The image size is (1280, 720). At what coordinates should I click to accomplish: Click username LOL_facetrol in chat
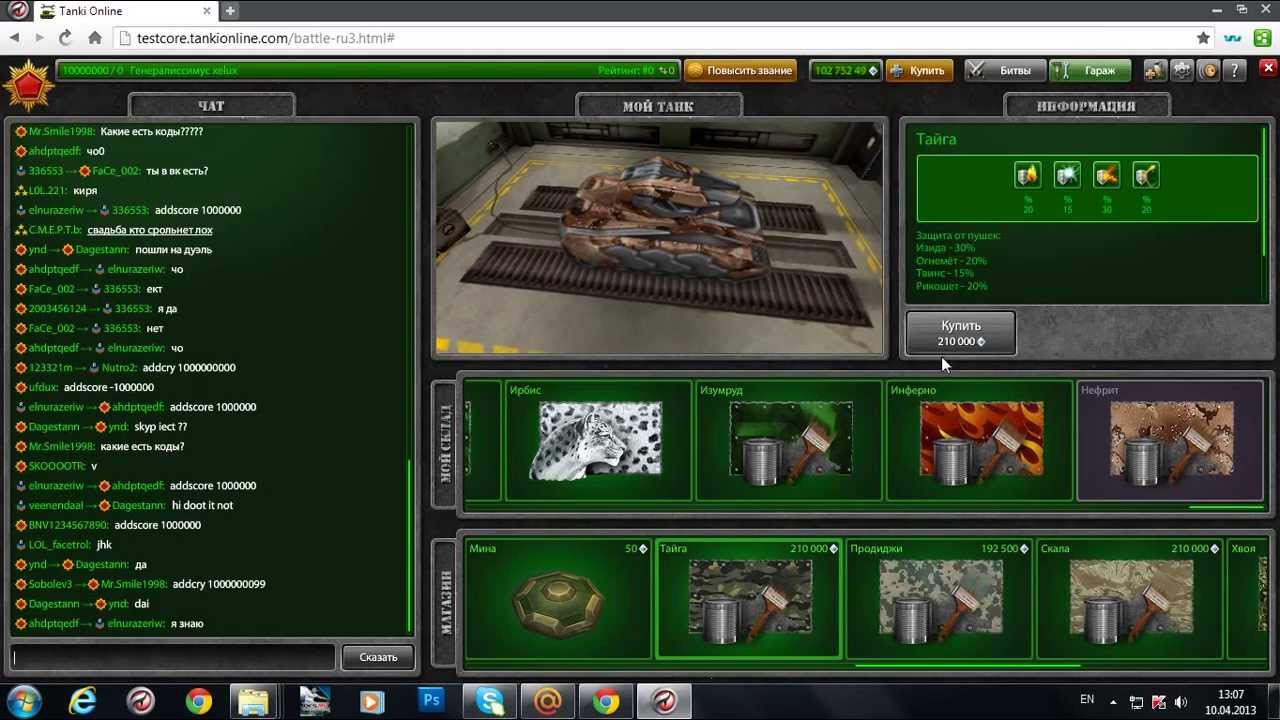point(59,544)
